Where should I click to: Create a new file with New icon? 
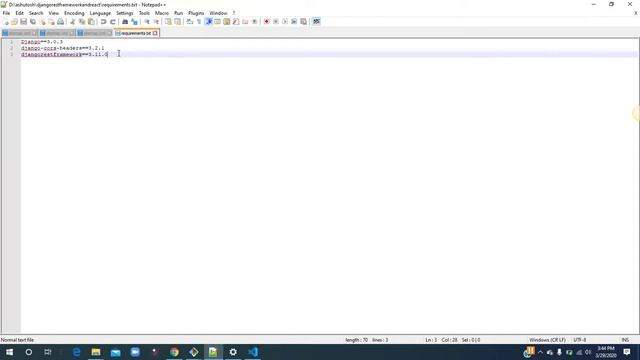[x=5, y=22]
